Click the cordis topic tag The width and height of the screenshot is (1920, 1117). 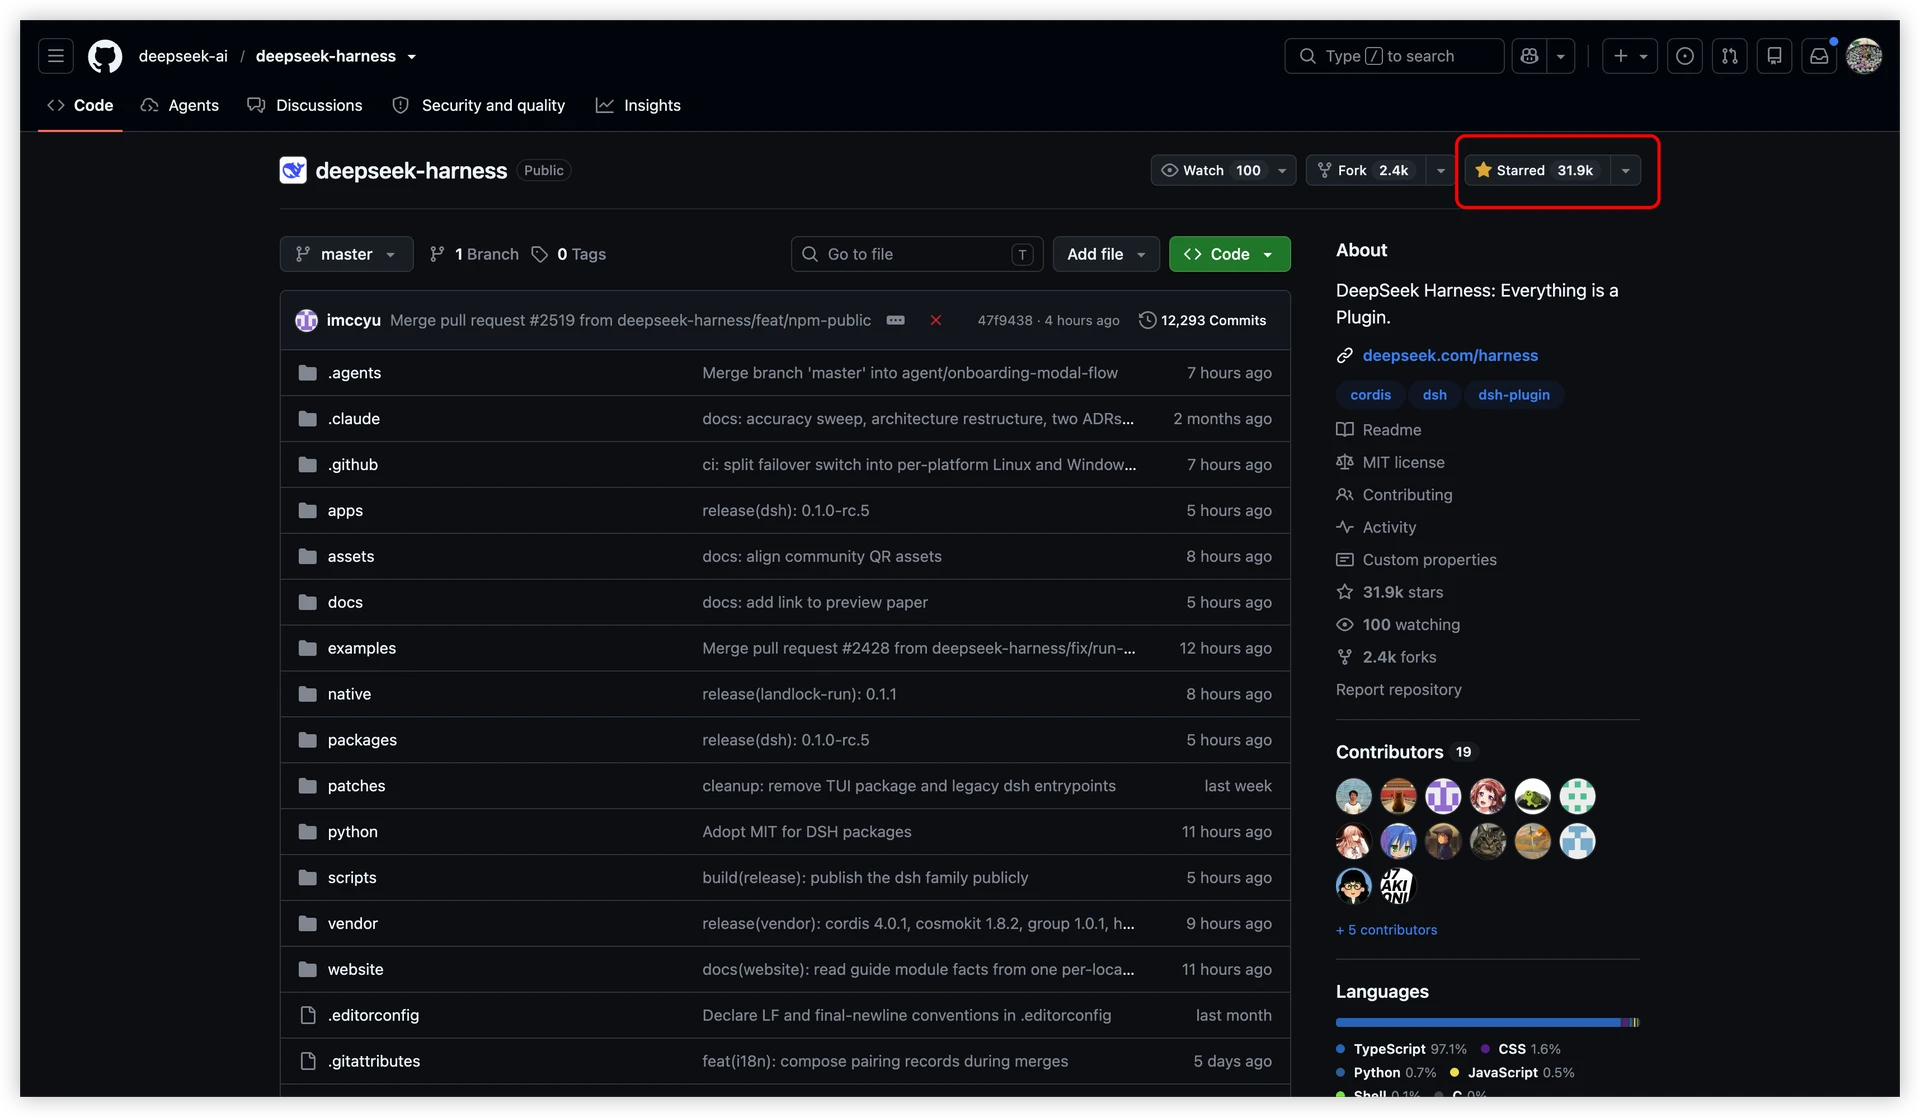[x=1370, y=395]
